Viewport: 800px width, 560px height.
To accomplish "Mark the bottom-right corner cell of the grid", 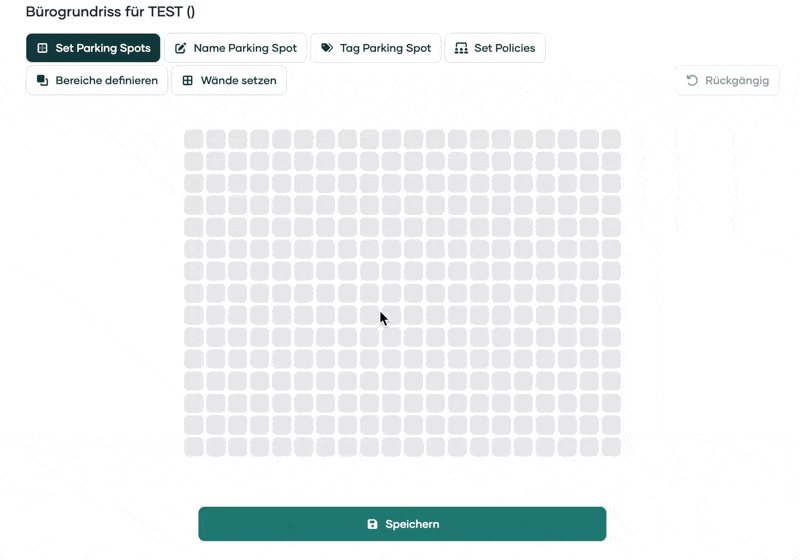I will pos(611,447).
